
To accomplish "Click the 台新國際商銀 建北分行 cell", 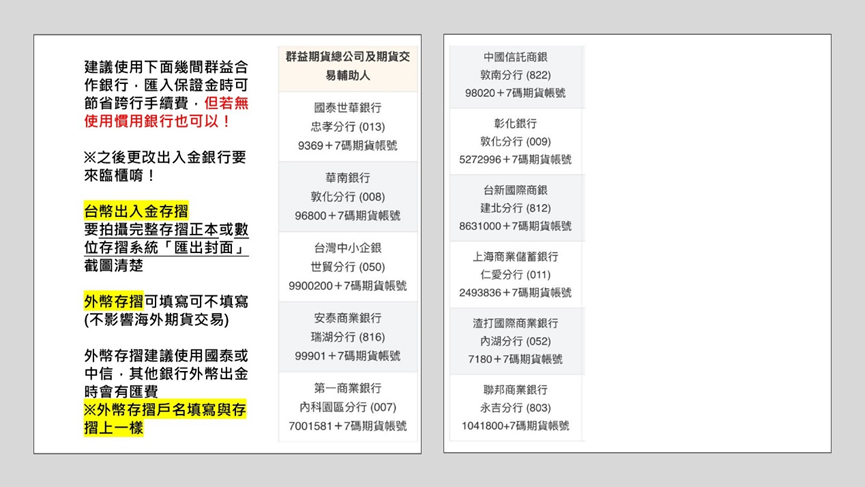I will point(515,208).
